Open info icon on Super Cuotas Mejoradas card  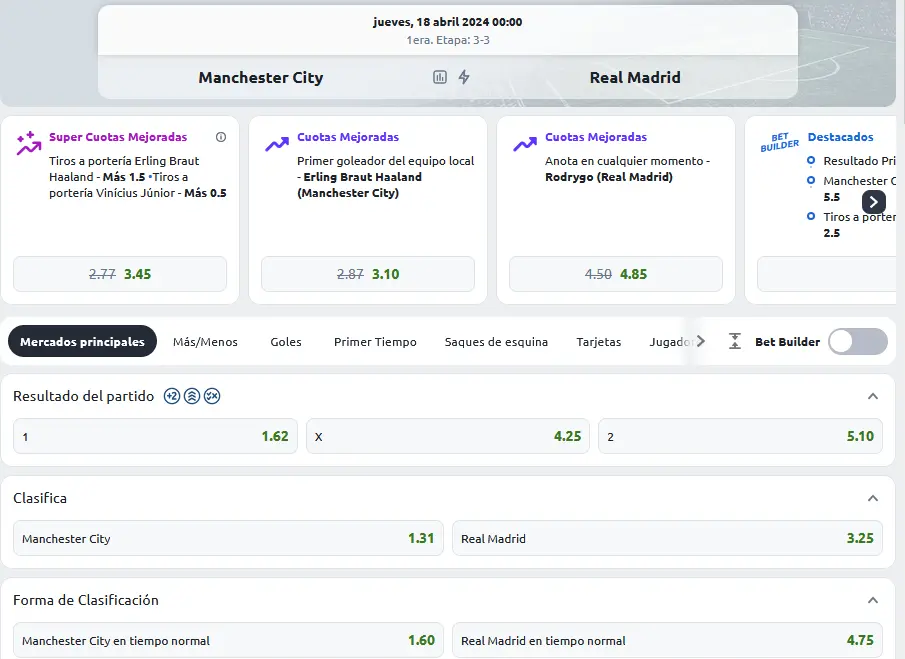221,137
